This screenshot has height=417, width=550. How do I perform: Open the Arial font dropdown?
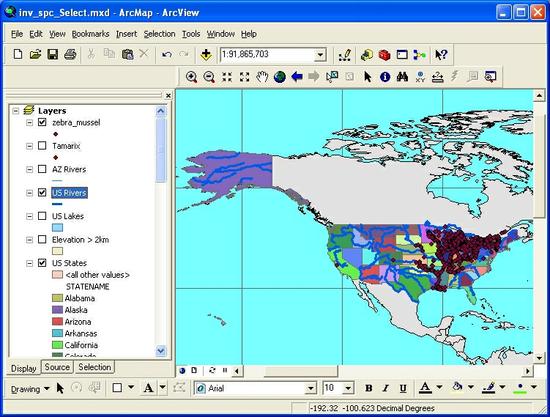click(310, 388)
